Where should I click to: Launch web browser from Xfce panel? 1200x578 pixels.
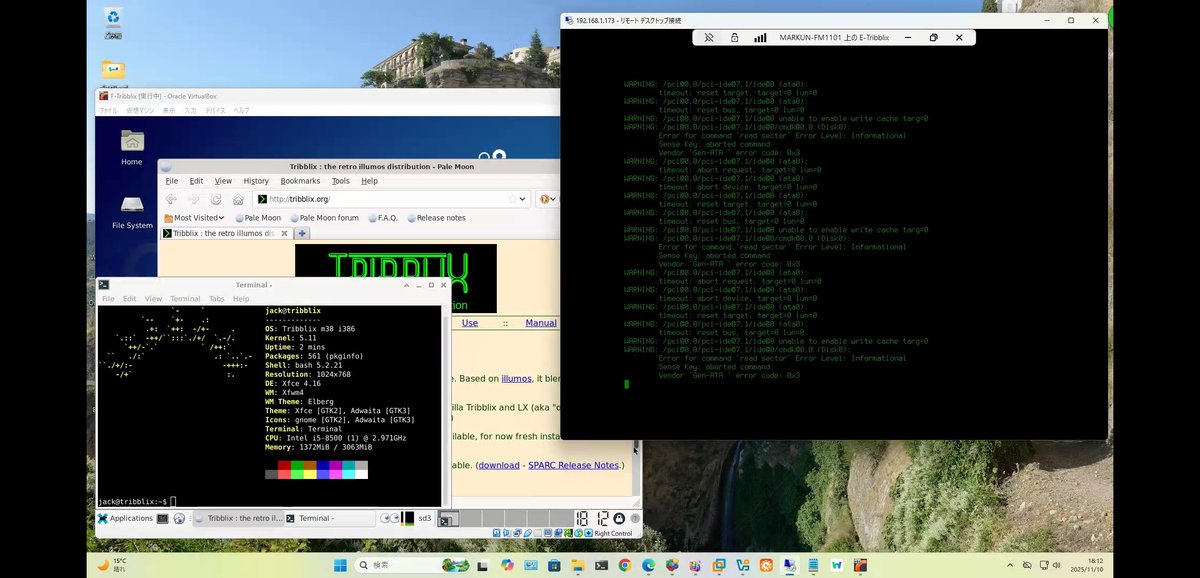[179, 518]
